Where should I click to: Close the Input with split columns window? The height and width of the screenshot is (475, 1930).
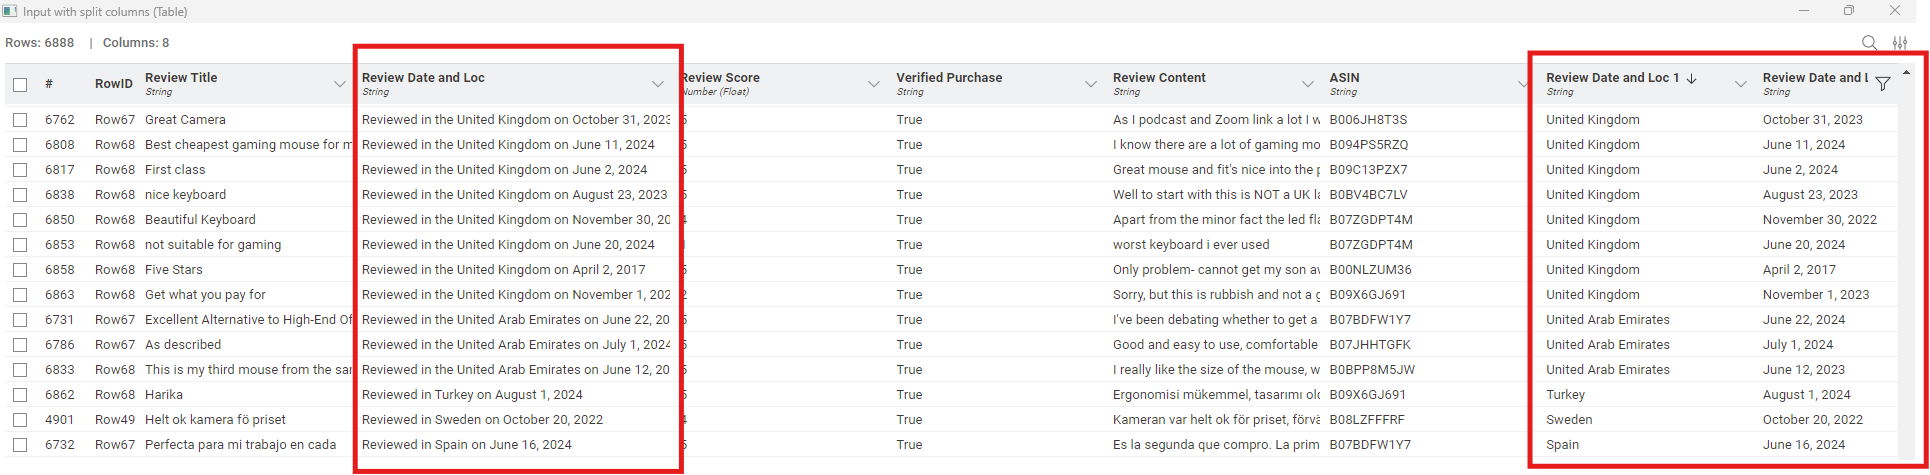click(1895, 11)
